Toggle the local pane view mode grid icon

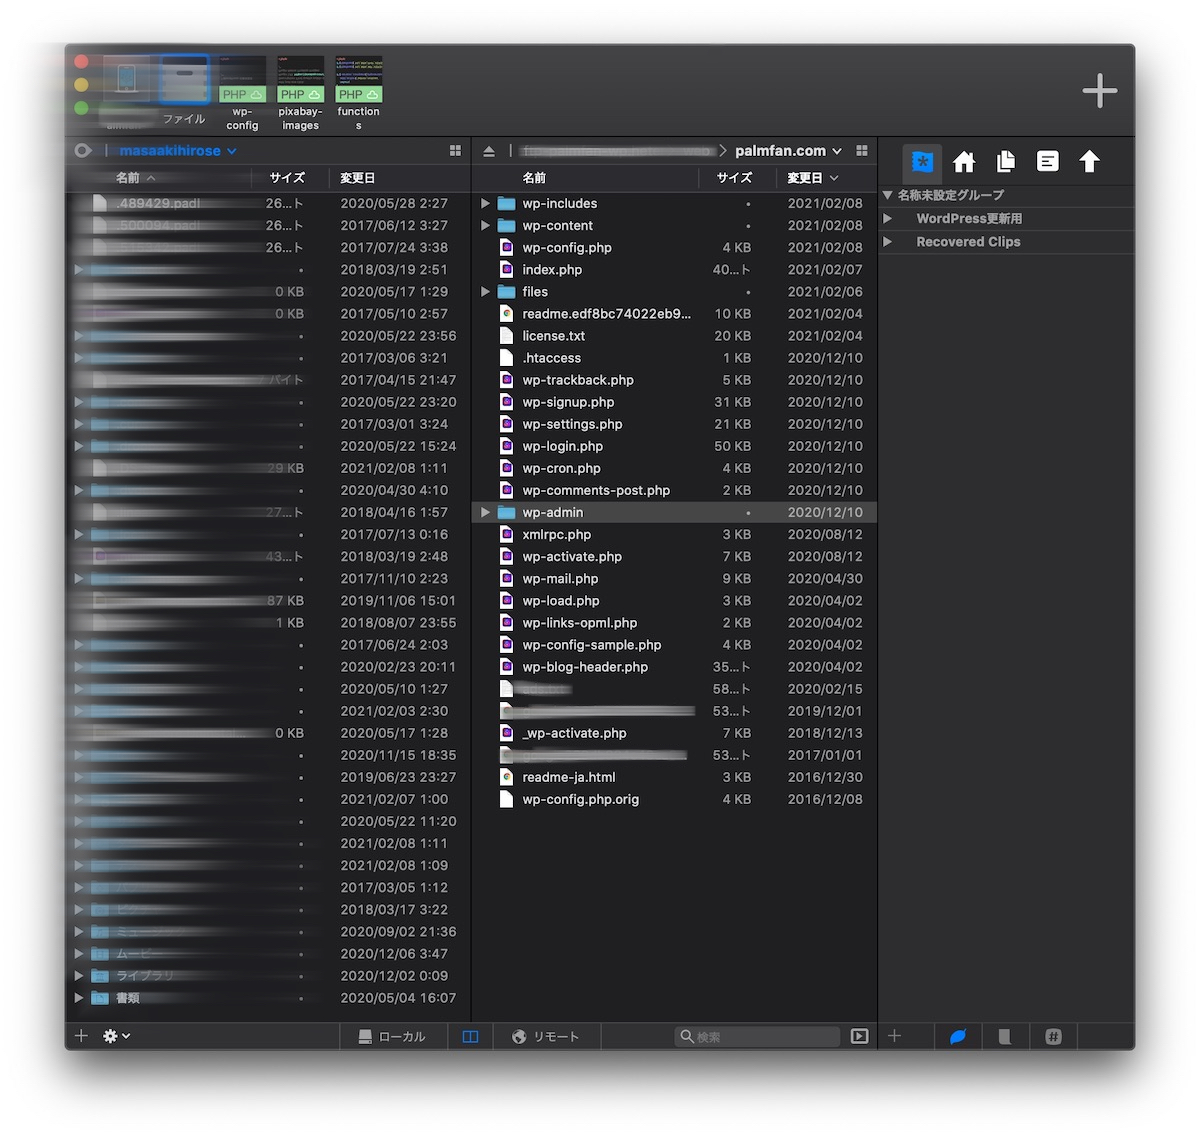click(x=455, y=151)
